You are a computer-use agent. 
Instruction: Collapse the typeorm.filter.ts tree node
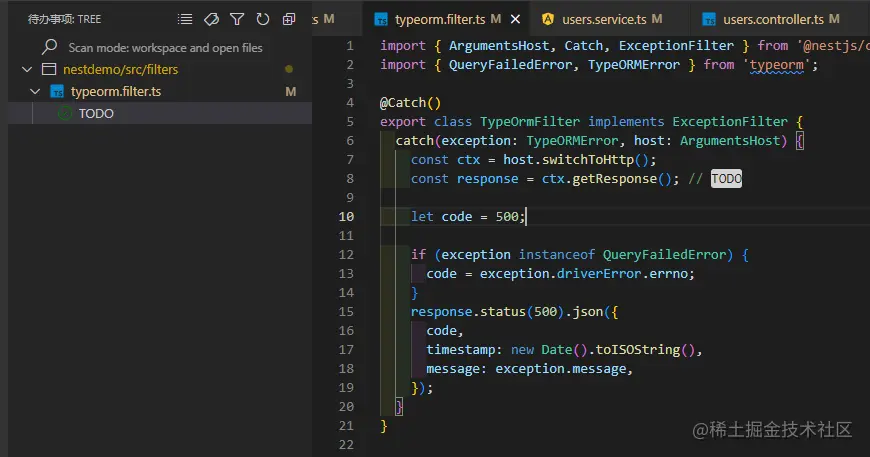point(35,92)
